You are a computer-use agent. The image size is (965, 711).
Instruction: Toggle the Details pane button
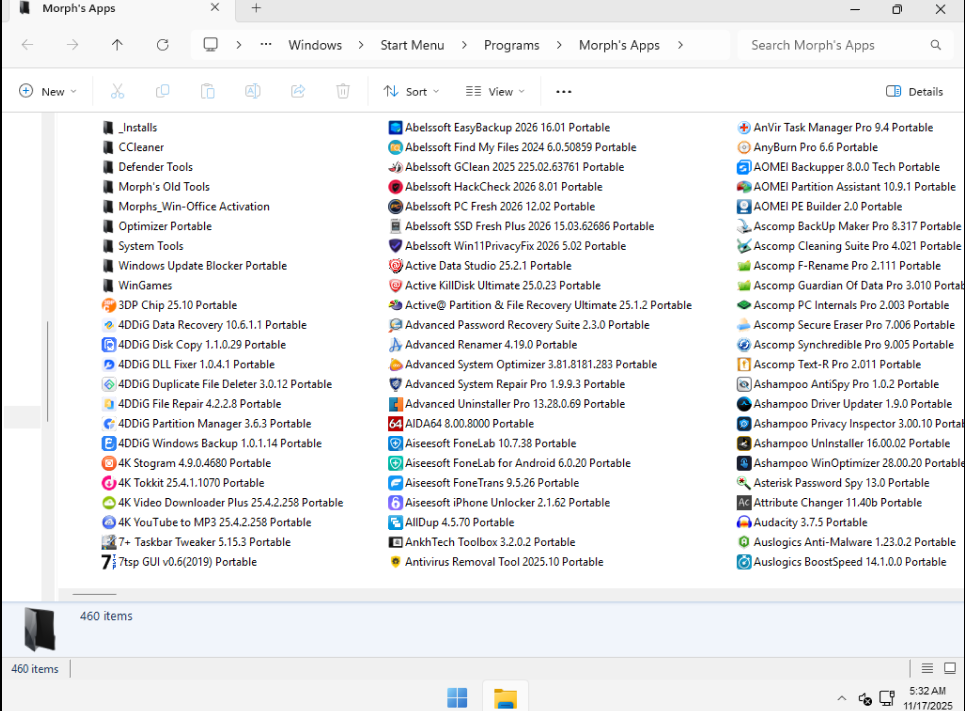tap(914, 91)
